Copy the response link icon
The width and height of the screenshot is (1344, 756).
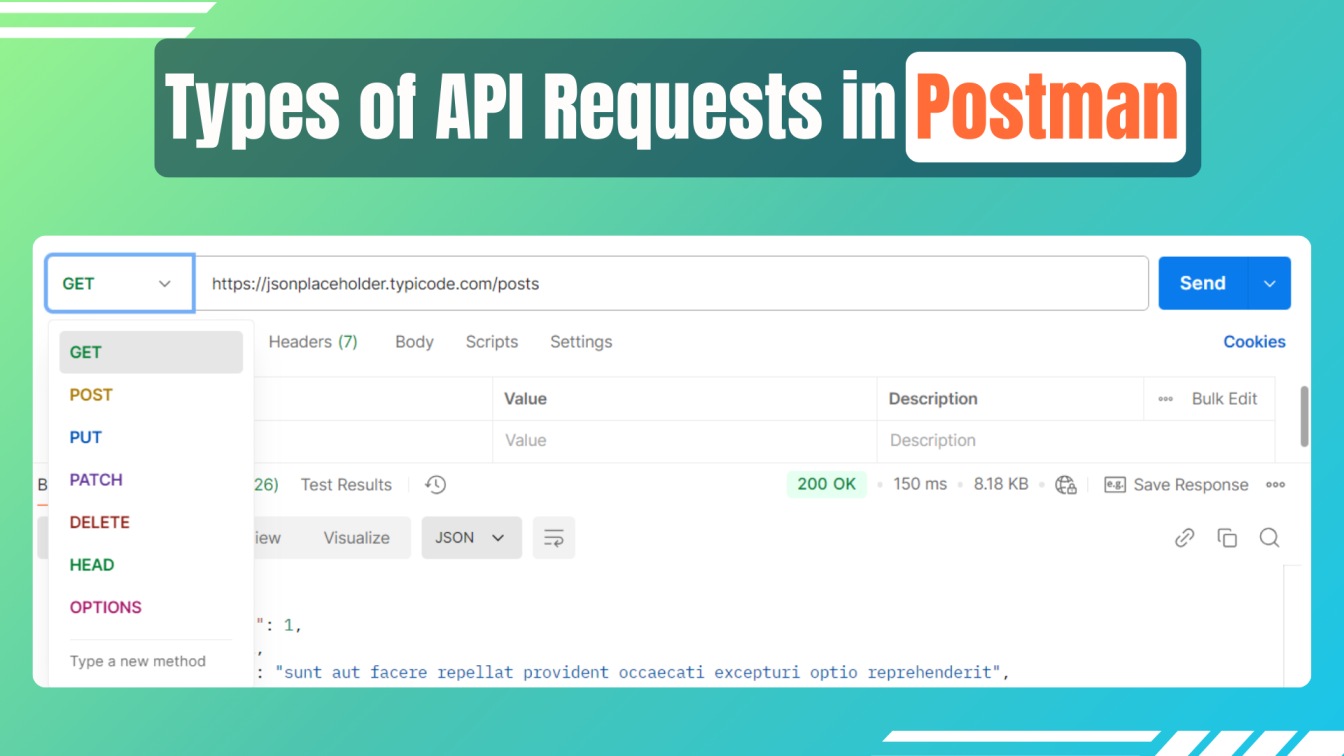pos(1184,538)
